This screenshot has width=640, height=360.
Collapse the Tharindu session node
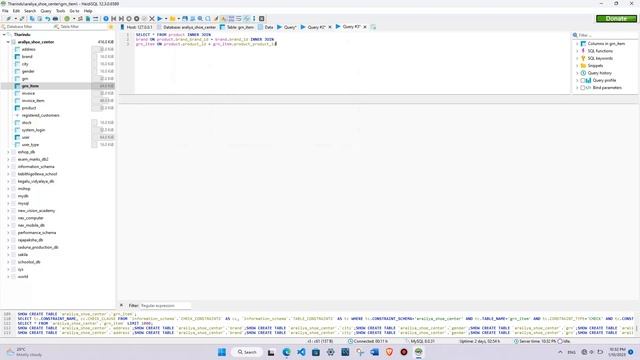pyautogui.click(x=4, y=35)
